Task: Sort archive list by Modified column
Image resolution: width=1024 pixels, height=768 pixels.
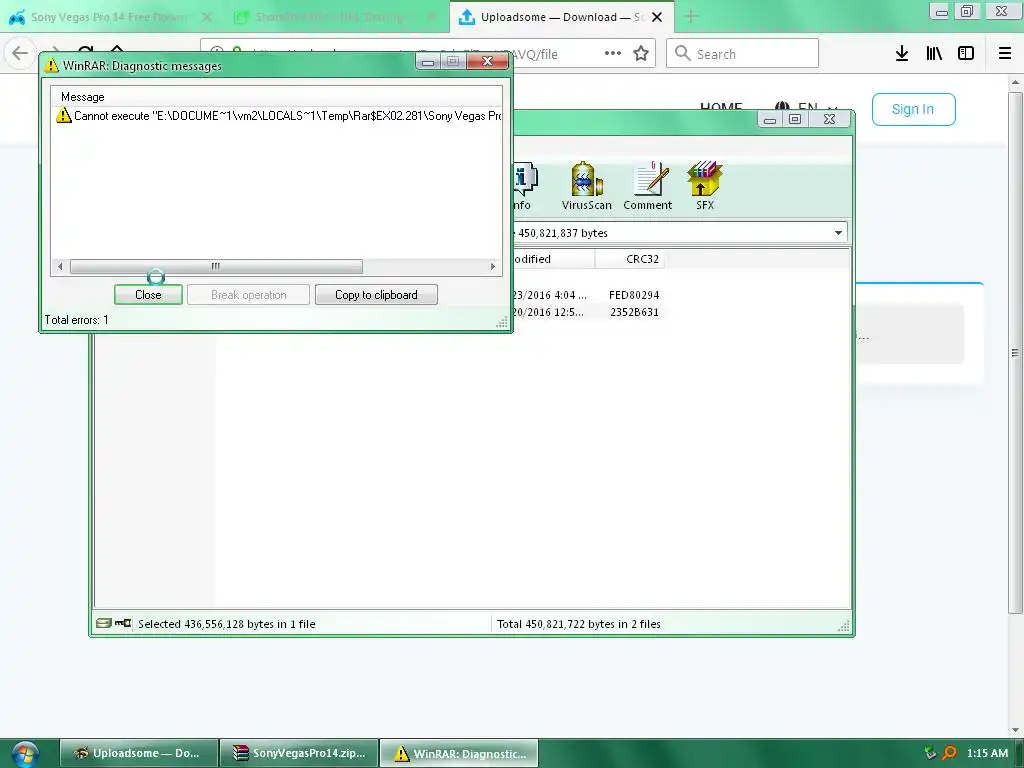Action: click(553, 259)
